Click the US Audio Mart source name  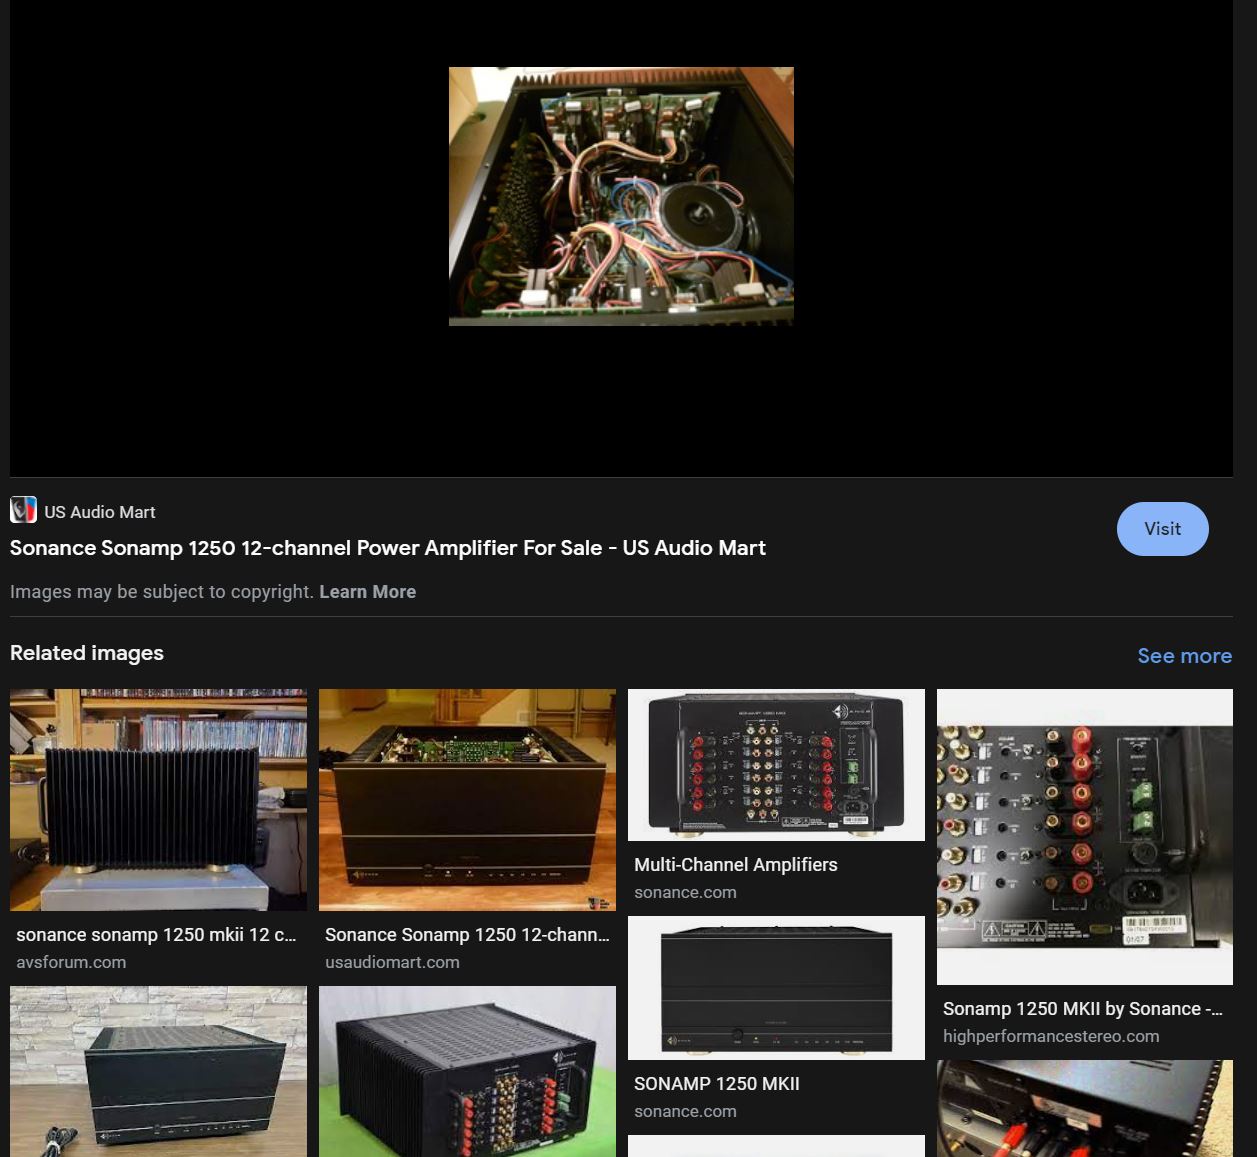(x=100, y=512)
